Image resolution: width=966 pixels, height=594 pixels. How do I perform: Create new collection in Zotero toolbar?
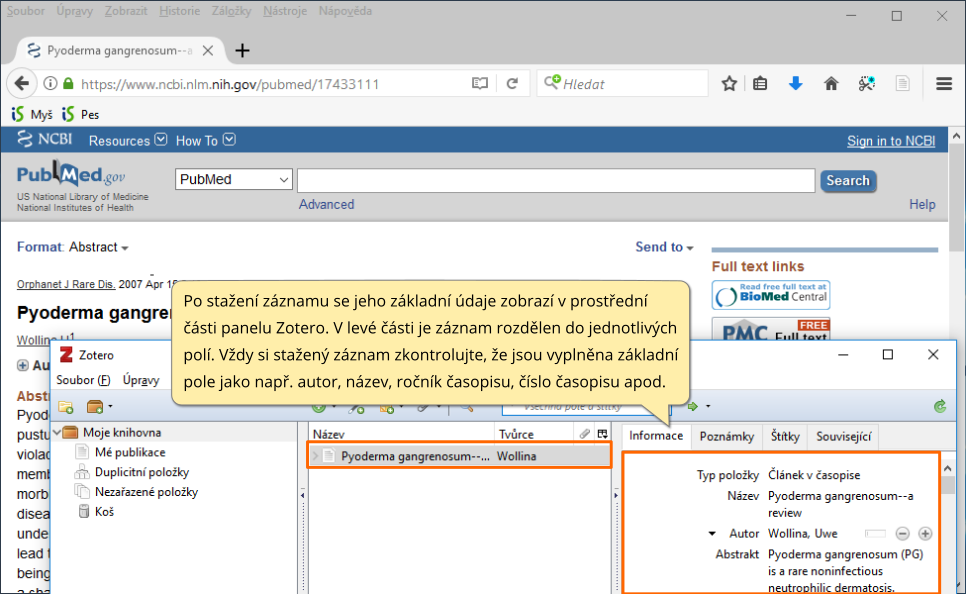(x=66, y=407)
